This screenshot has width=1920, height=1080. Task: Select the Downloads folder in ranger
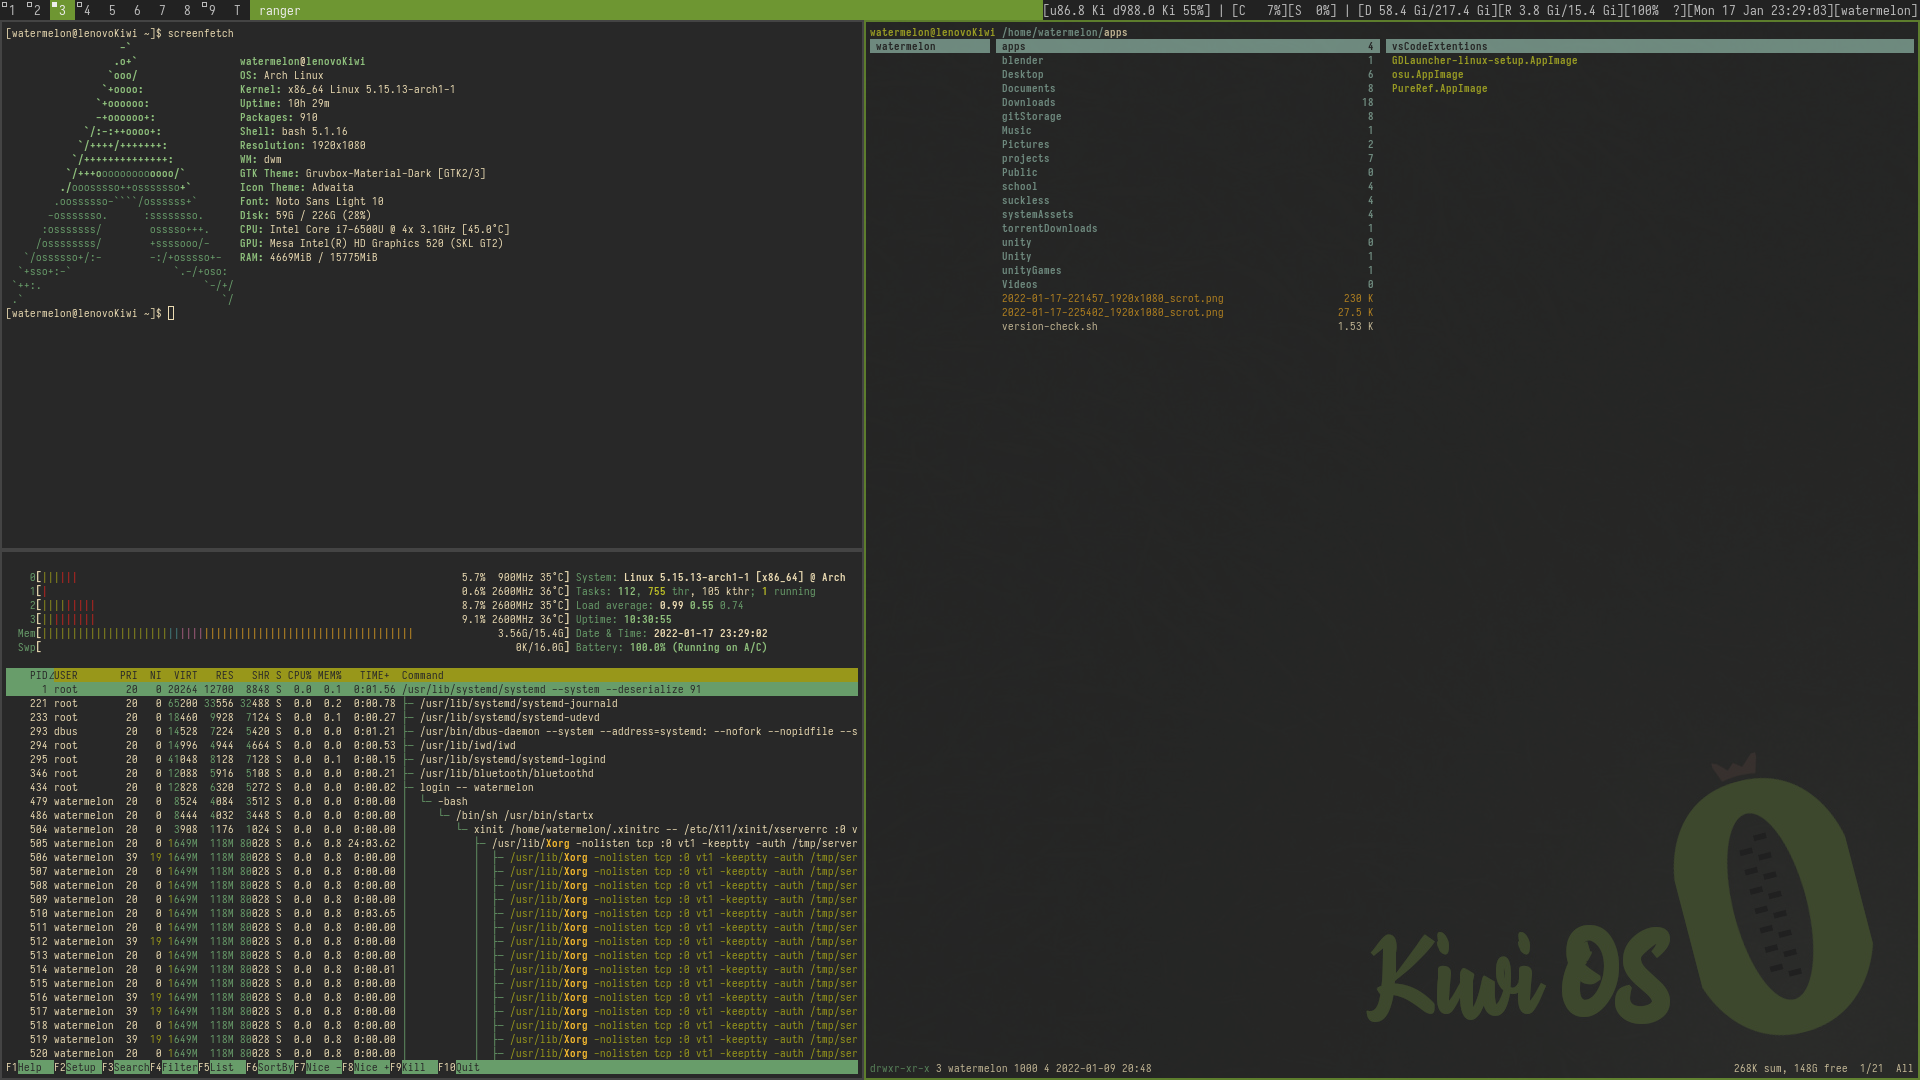(x=1187, y=103)
